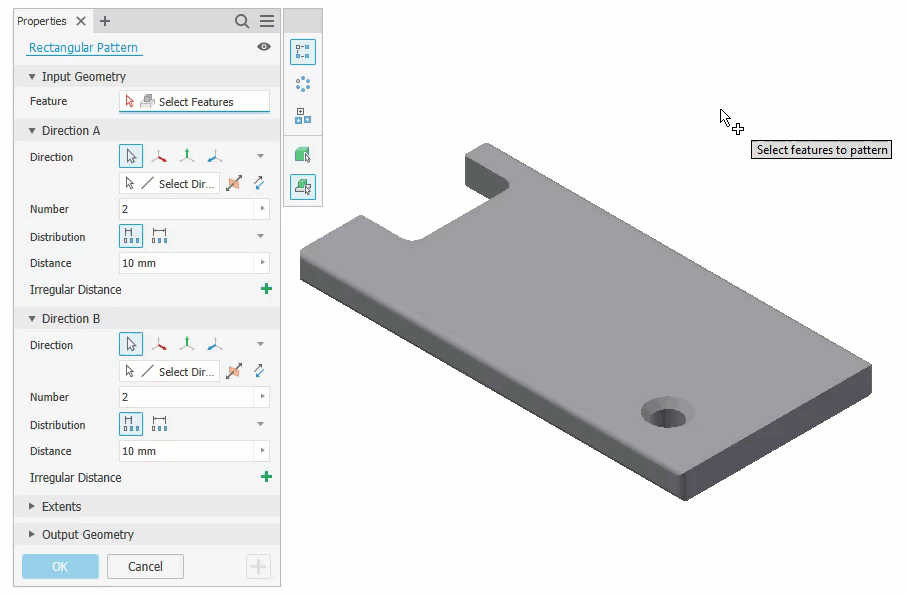Open the Direction B Distribution dropdown arrow
908x596 pixels.
tap(261, 425)
